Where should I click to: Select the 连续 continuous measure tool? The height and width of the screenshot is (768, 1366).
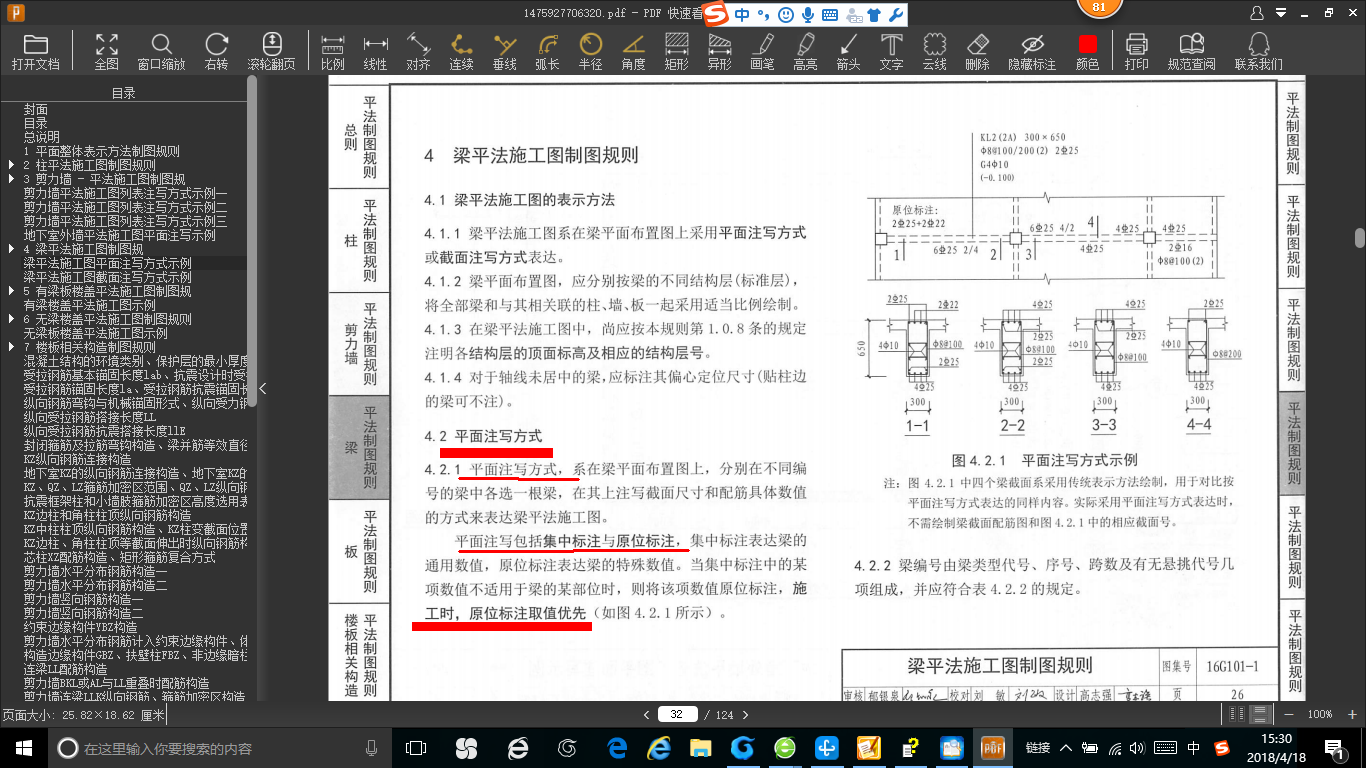click(x=461, y=52)
